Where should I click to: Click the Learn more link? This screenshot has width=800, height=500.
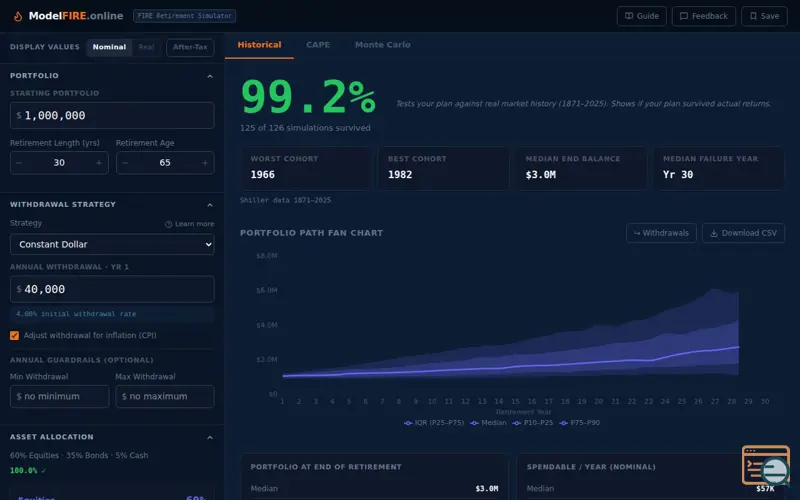pyautogui.click(x=189, y=224)
